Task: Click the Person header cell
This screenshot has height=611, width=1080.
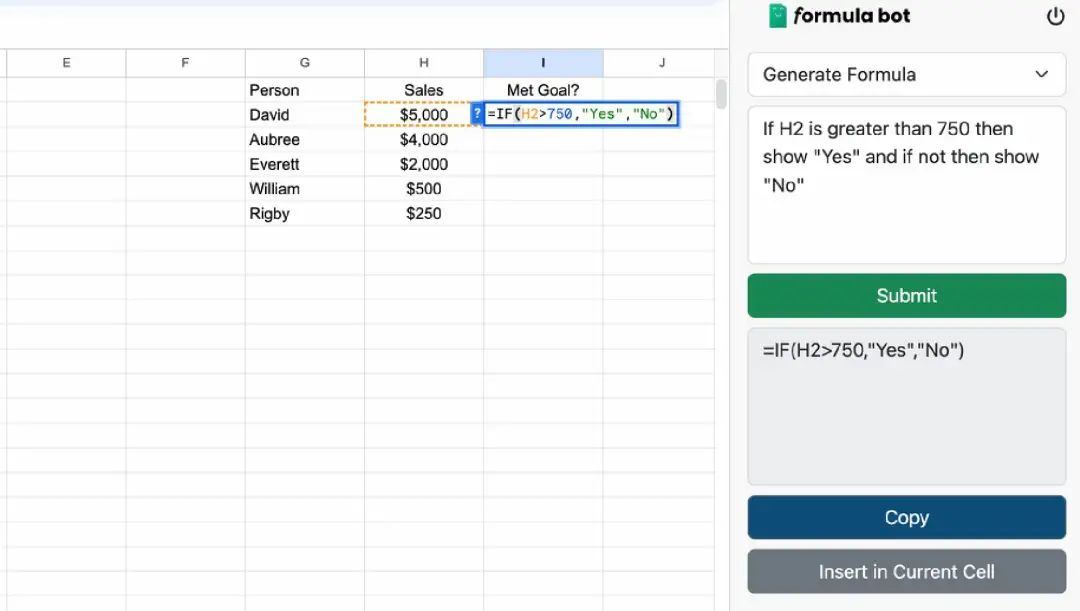Action: pyautogui.click(x=304, y=90)
